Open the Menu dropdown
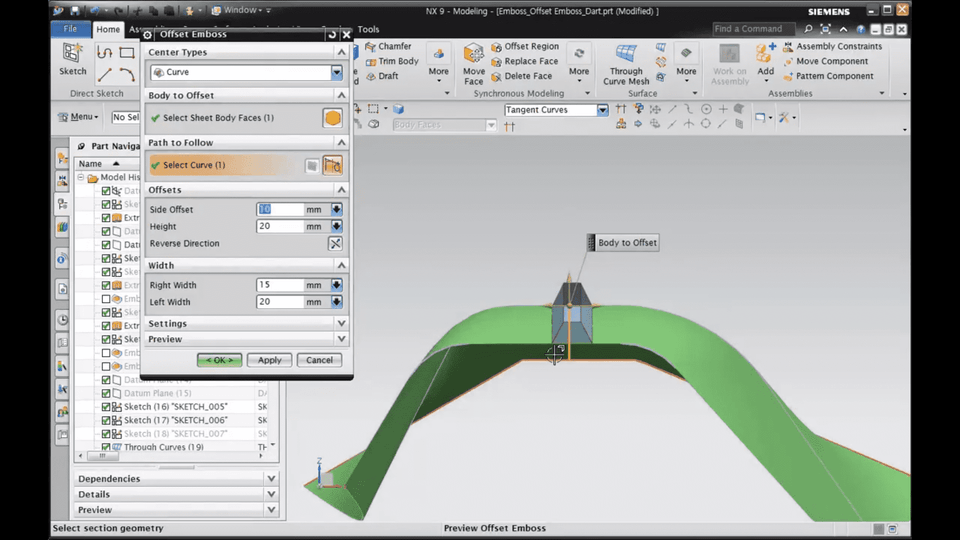The width and height of the screenshot is (960, 540). coord(78,117)
